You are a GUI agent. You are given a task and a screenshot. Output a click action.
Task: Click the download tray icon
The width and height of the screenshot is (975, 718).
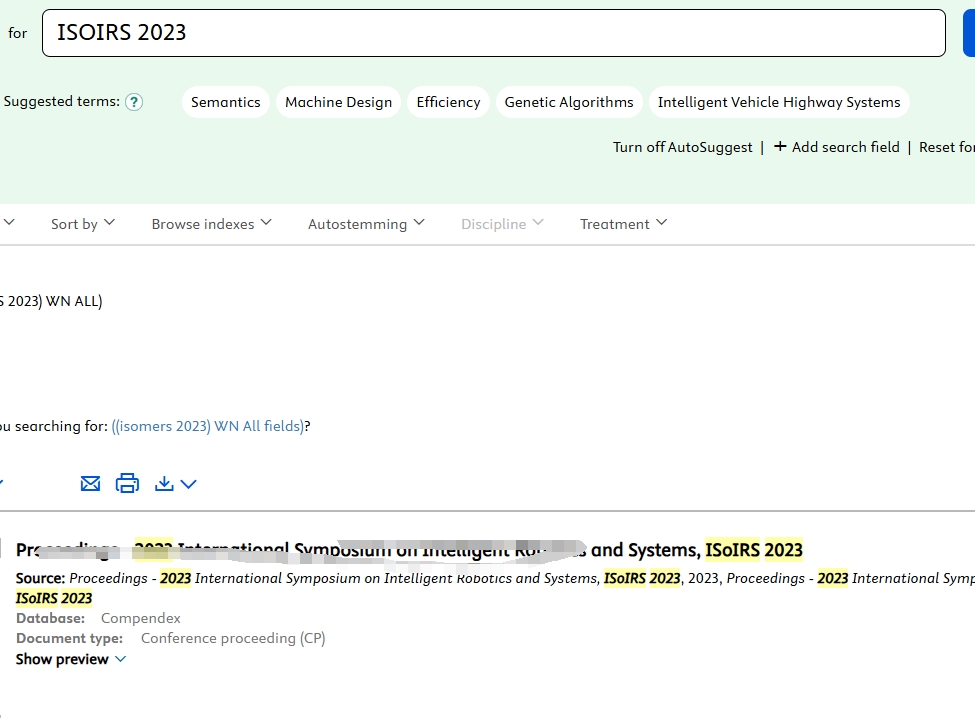tap(165, 484)
